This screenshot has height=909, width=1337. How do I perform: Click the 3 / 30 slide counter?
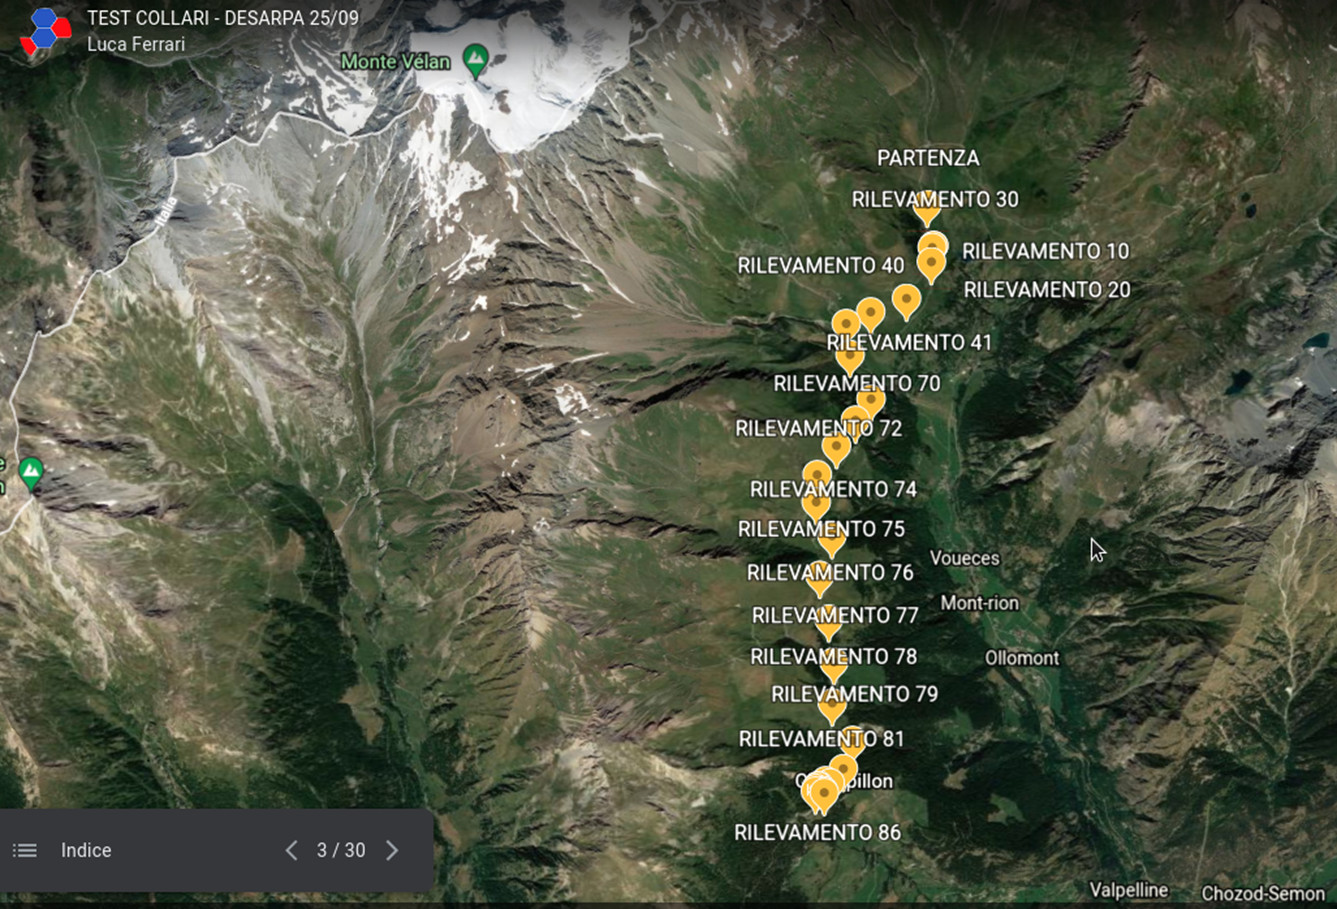click(x=341, y=850)
